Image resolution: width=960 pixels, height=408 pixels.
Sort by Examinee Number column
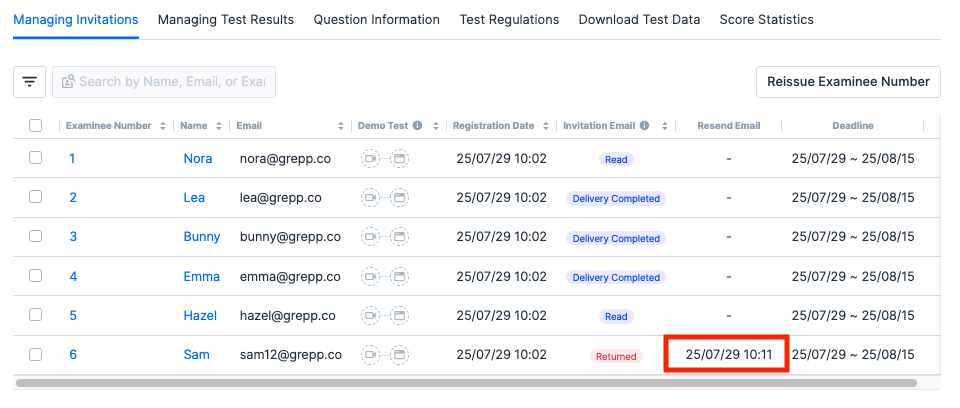click(x=162, y=126)
